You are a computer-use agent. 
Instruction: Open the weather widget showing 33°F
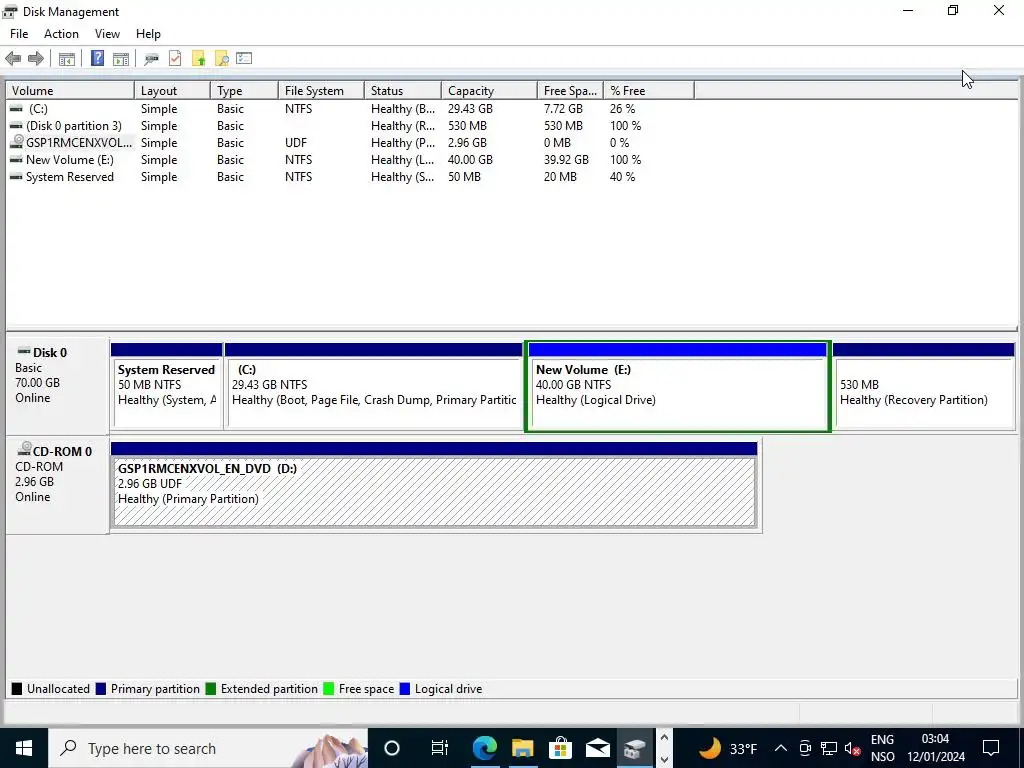tap(727, 748)
